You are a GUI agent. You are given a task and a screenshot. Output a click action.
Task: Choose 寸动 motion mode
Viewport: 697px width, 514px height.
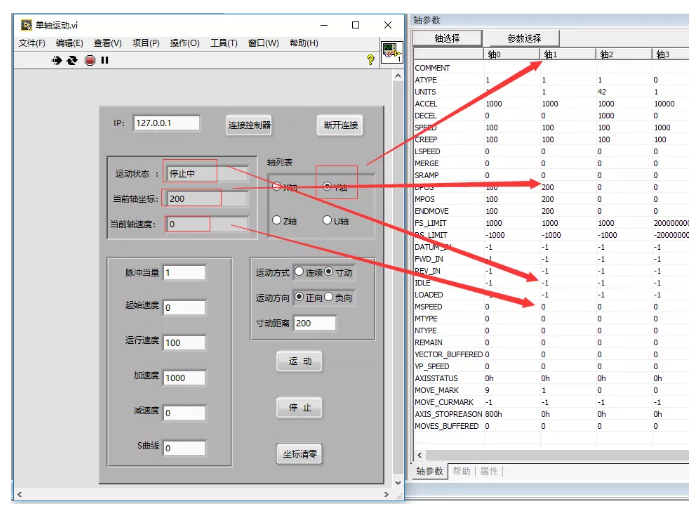[328, 272]
